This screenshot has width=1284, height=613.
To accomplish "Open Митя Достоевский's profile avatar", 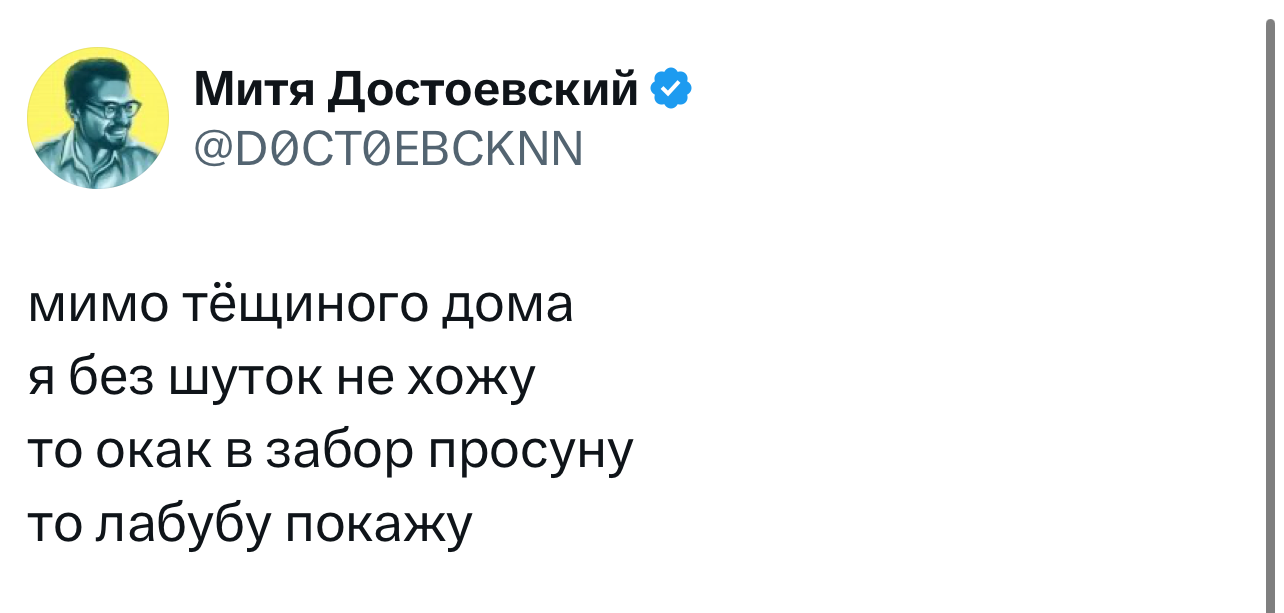I will (98, 118).
